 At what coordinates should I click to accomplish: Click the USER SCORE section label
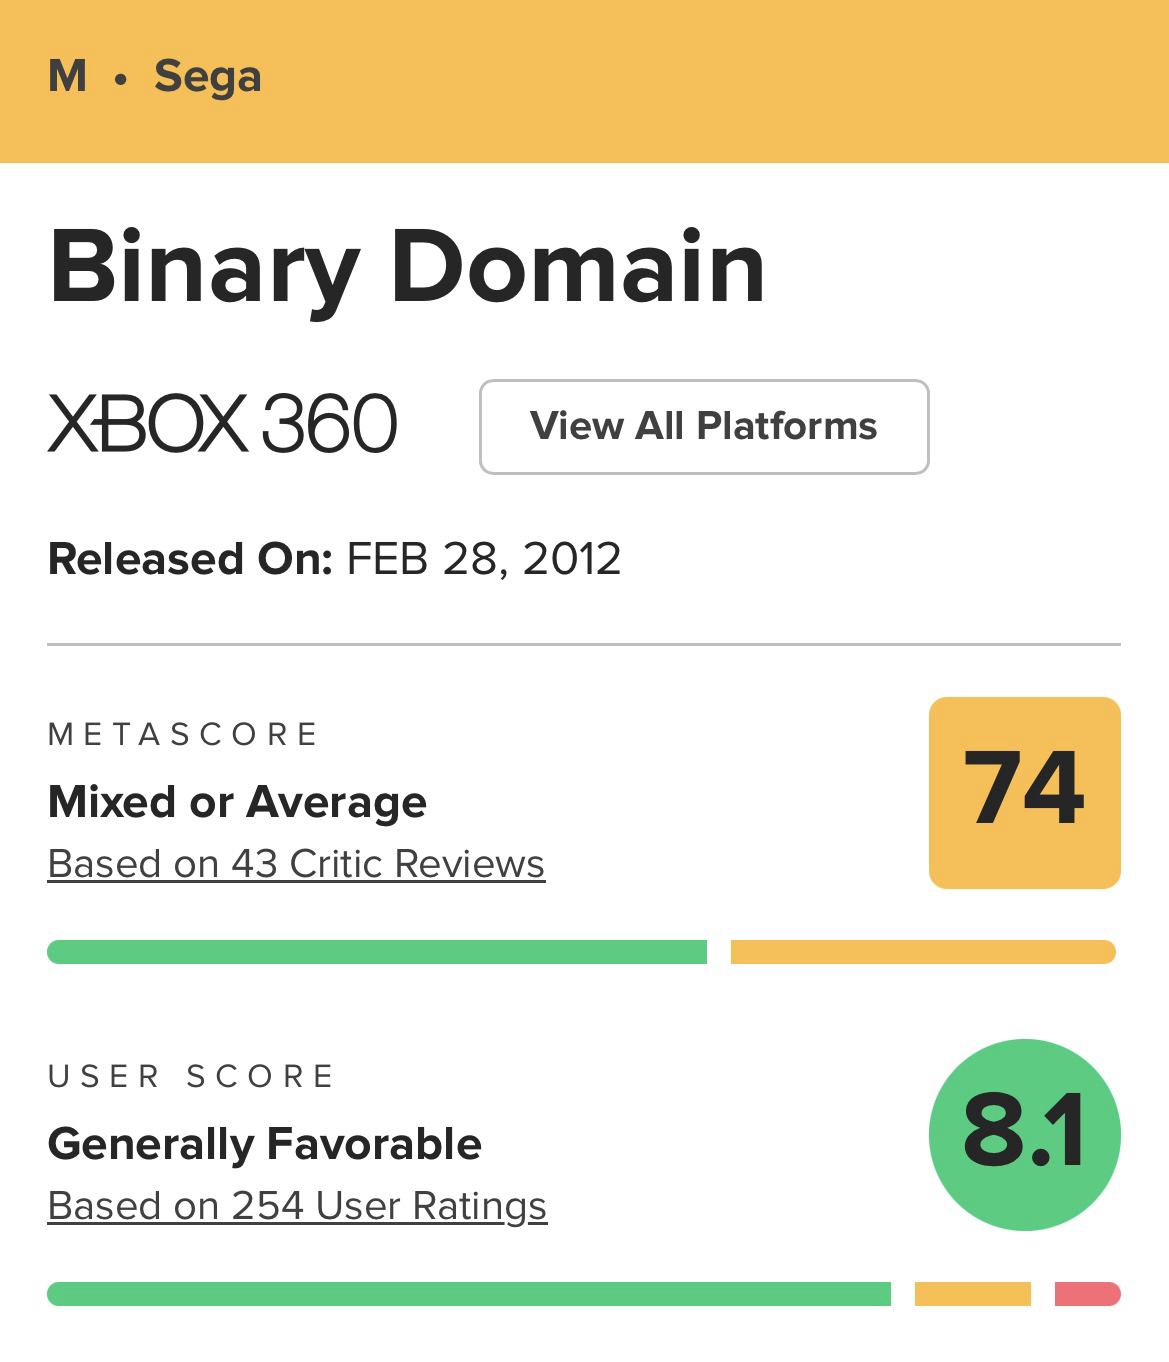192,1077
